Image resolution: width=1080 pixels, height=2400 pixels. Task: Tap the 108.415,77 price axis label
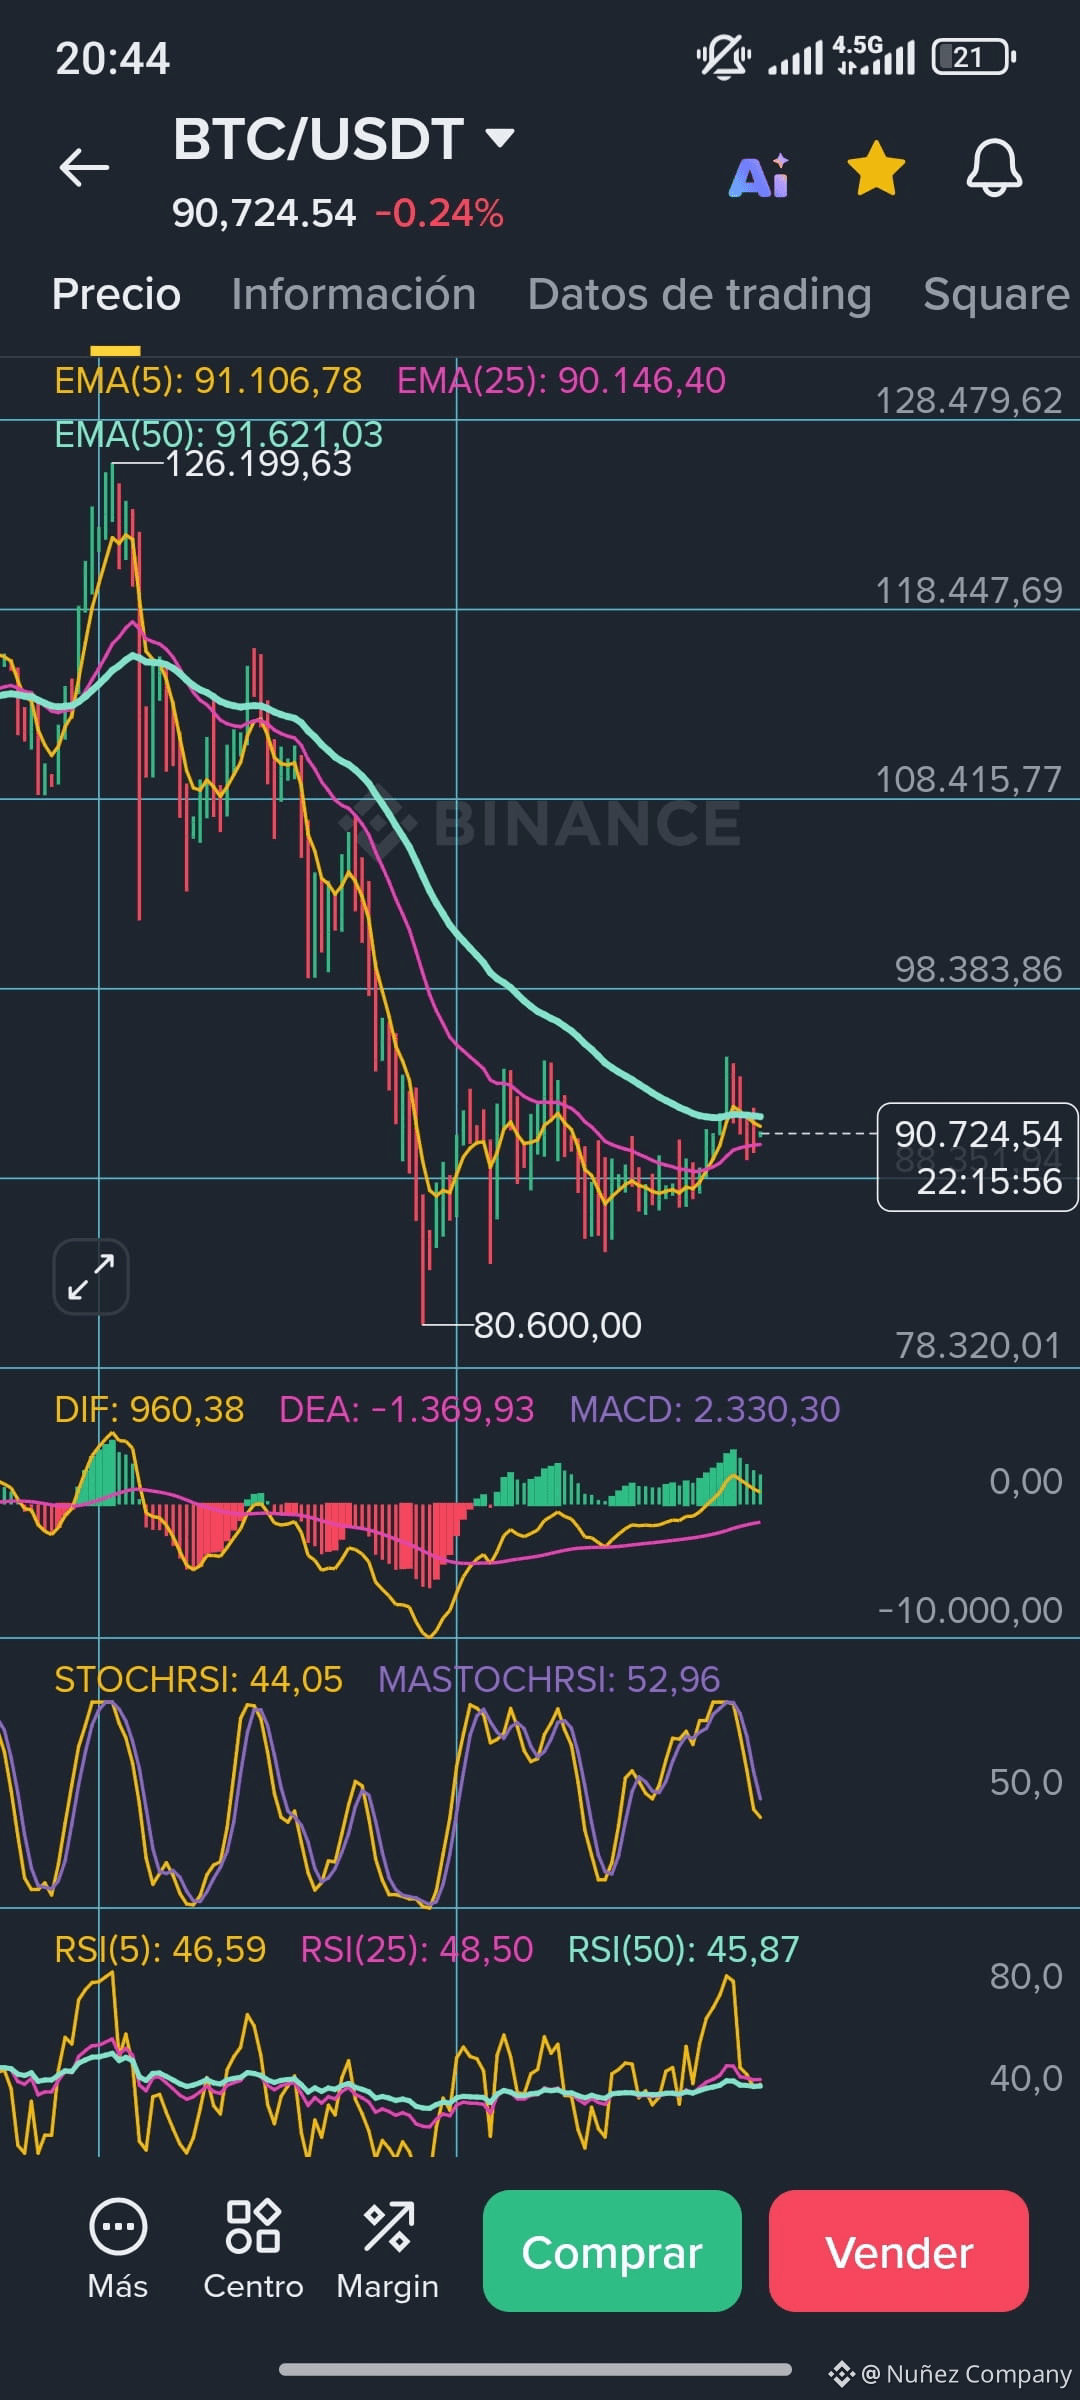click(968, 780)
